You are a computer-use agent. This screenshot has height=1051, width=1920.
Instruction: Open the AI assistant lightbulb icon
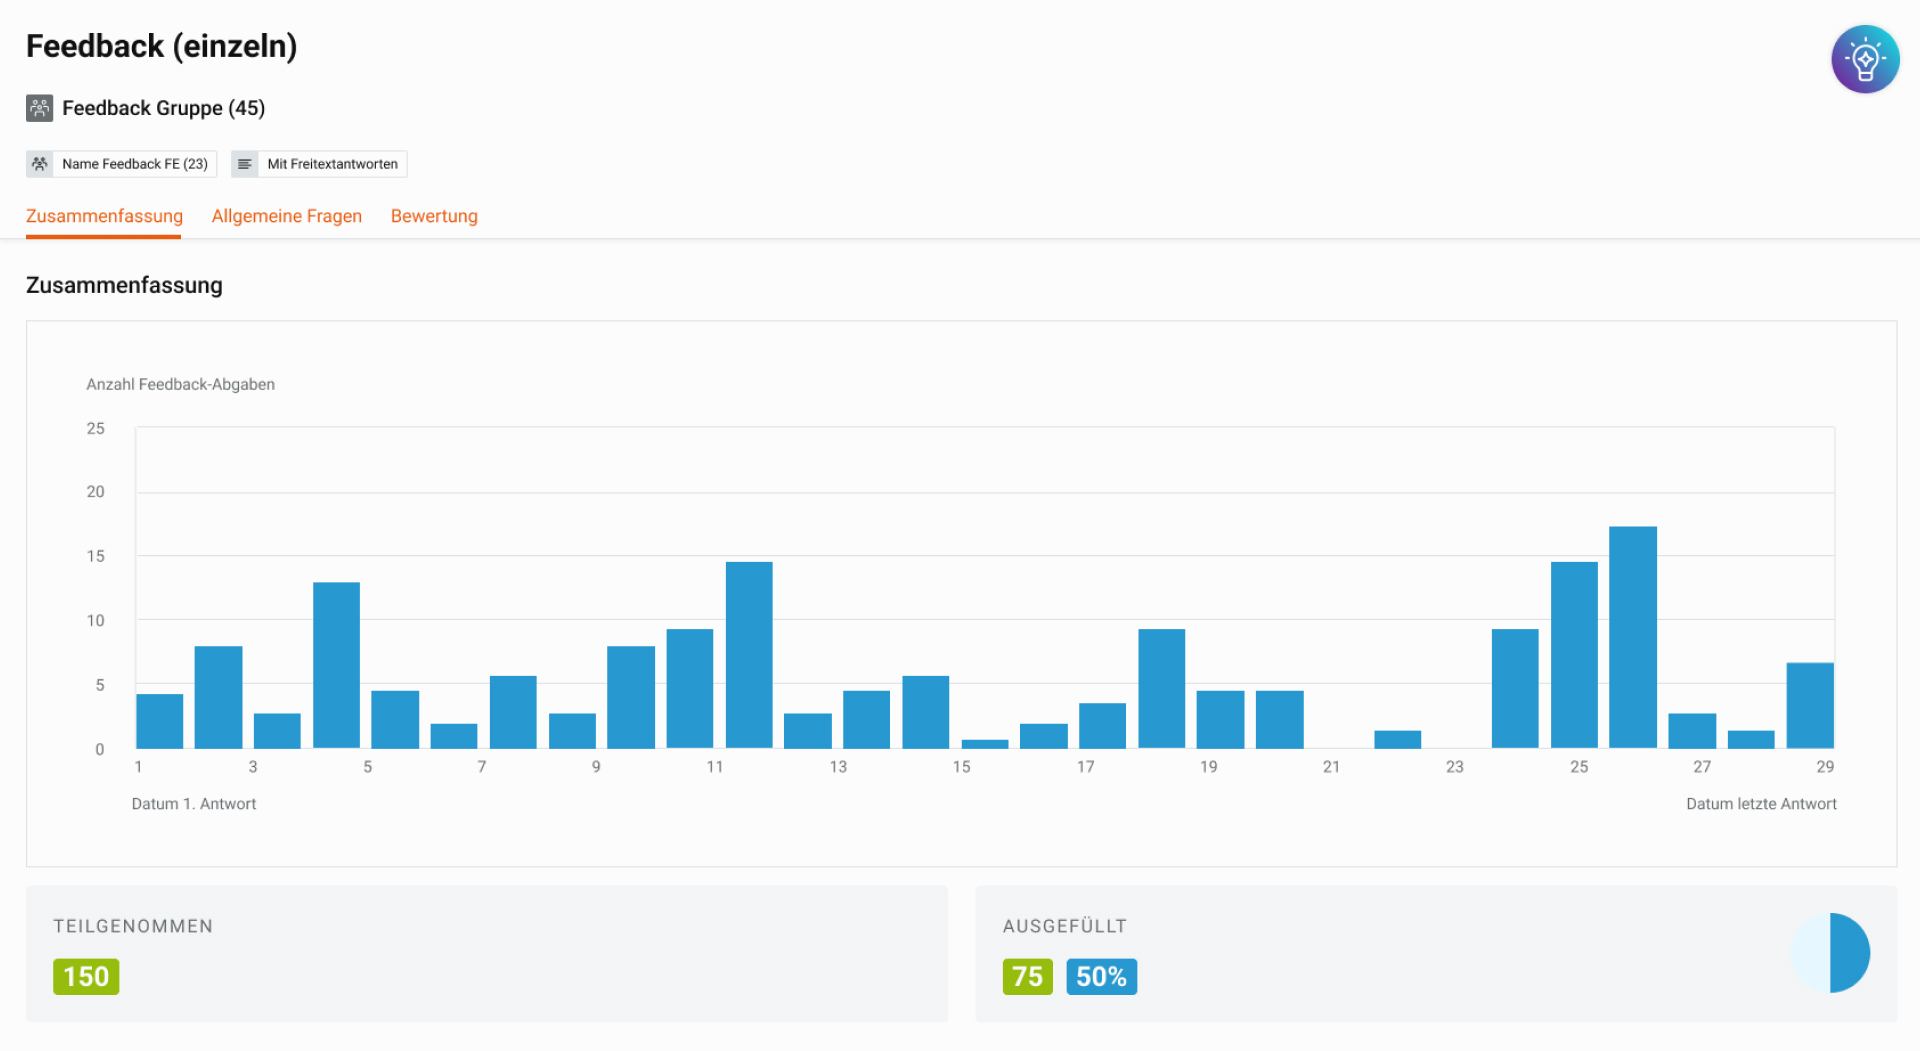coord(1864,58)
